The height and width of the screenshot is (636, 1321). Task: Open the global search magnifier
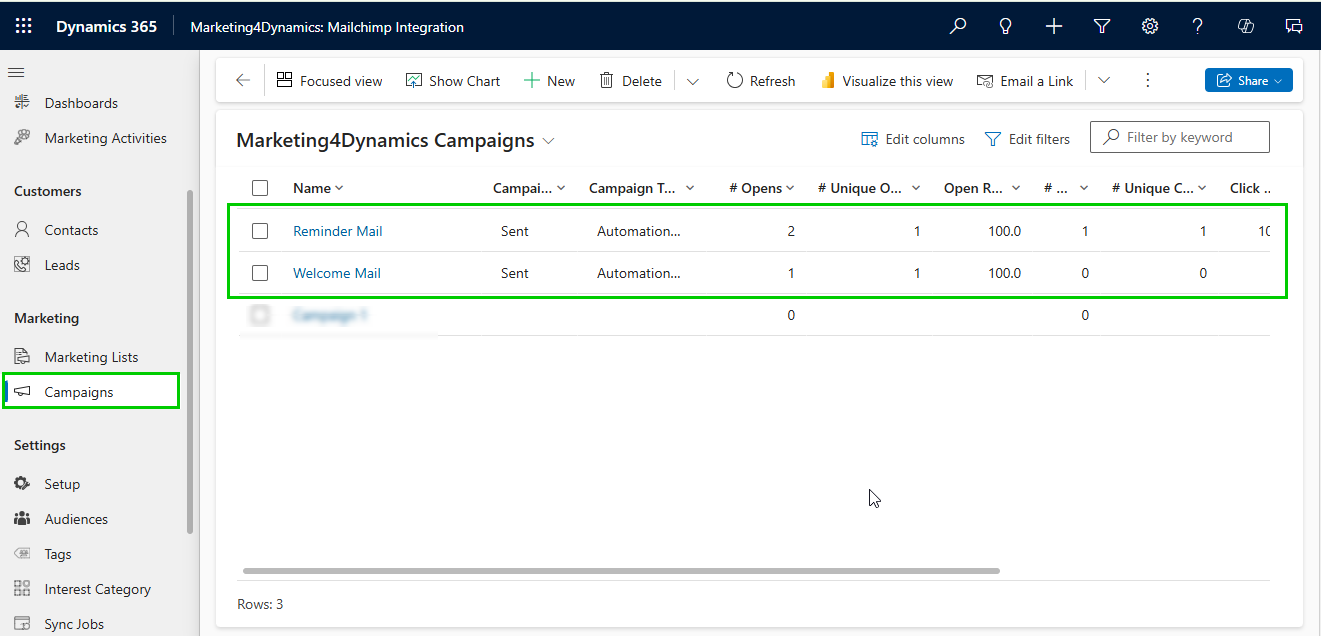(957, 26)
